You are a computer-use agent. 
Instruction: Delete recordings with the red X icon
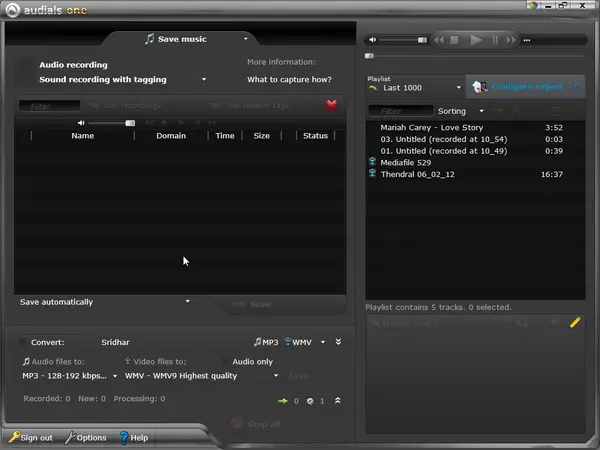coord(332,105)
